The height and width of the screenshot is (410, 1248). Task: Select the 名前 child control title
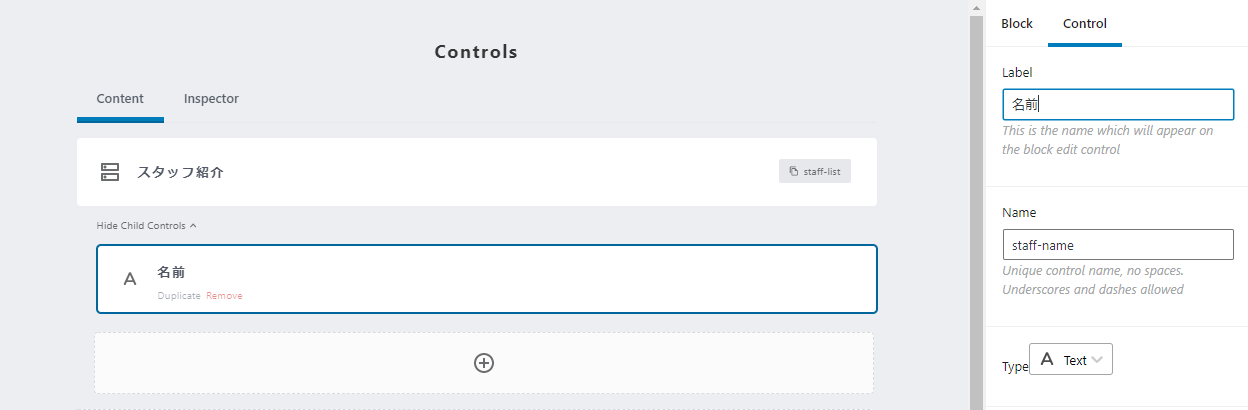pos(171,272)
